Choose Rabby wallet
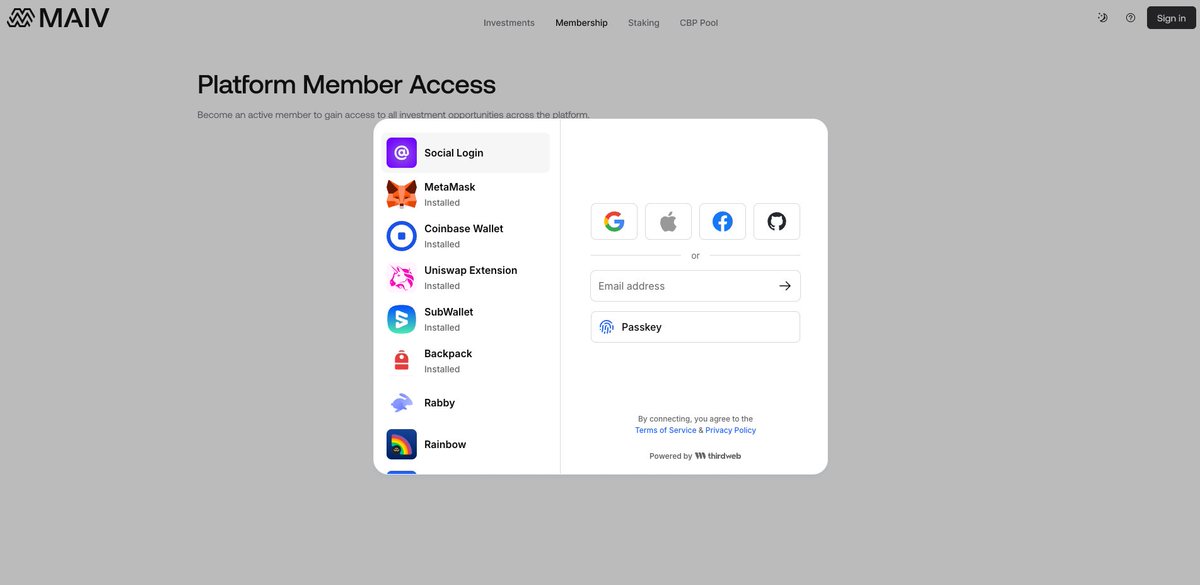Viewport: 1200px width, 585px height. point(466,403)
